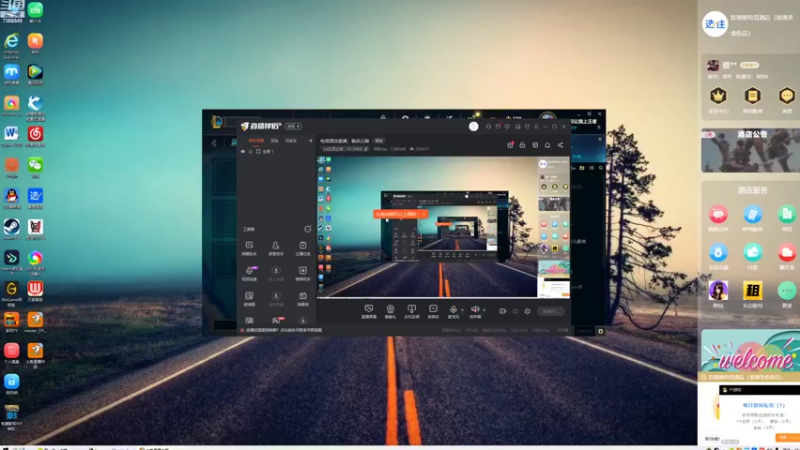Click message hexagon icon in hotel panel
Image resolution: width=800 pixels, height=450 pixels.
pos(787,95)
